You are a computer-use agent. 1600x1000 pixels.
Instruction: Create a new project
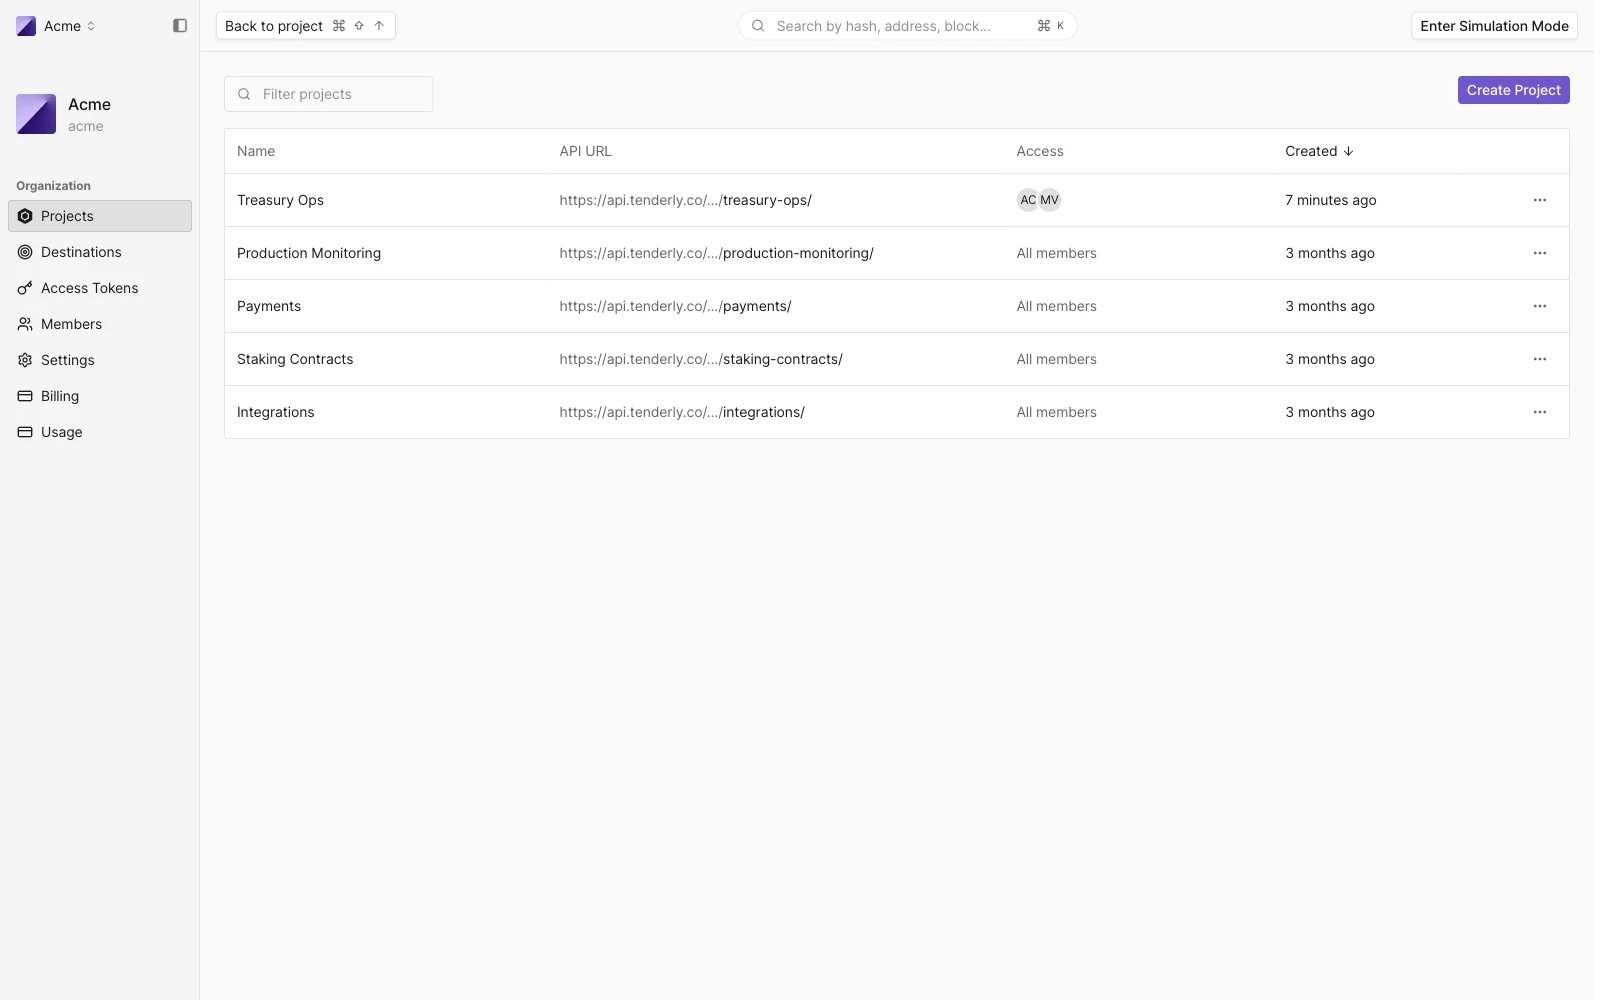coord(1513,90)
